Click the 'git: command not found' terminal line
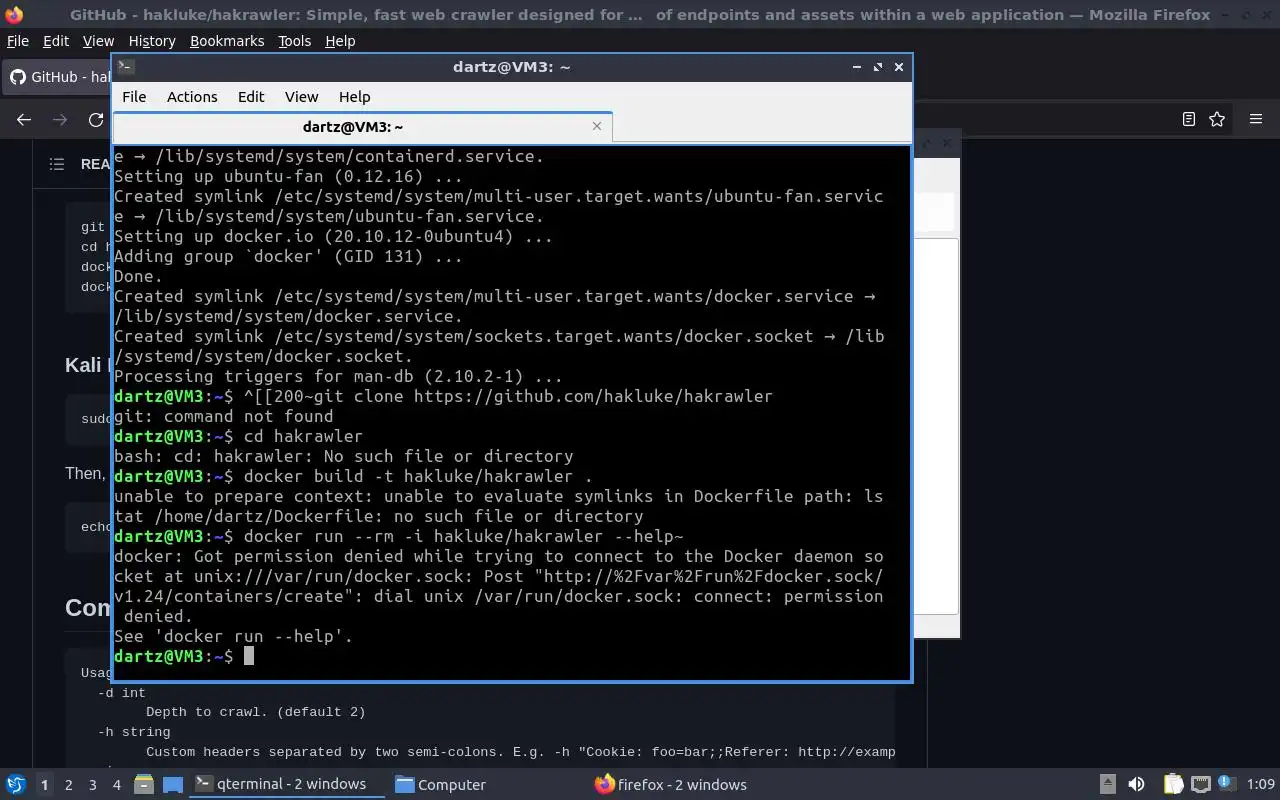This screenshot has height=800, width=1280. tap(224, 416)
